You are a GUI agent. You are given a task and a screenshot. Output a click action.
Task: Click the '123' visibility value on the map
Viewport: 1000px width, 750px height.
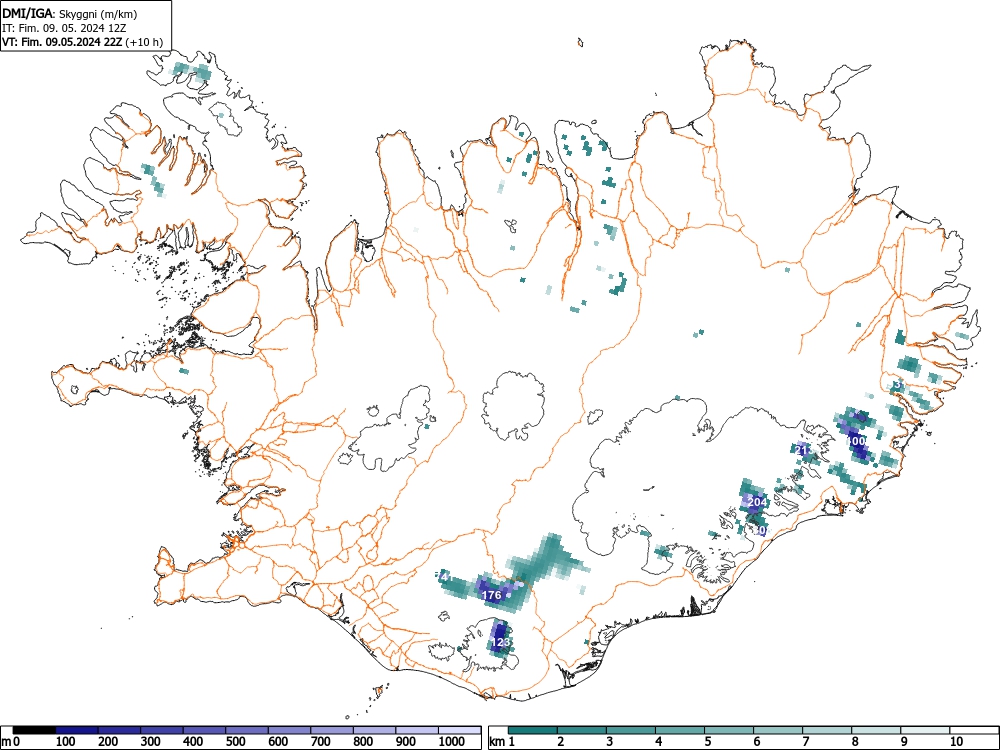pyautogui.click(x=501, y=642)
